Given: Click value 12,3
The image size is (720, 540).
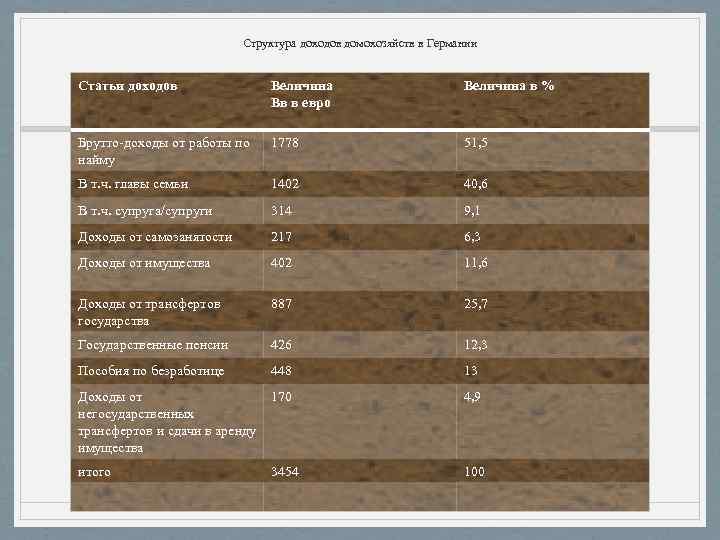Looking at the screenshot, I should point(476,345).
